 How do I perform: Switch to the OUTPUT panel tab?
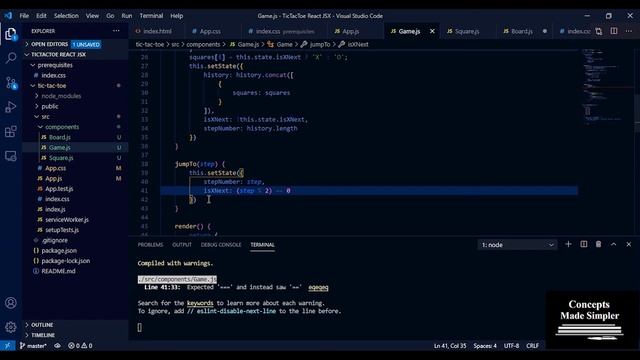coord(182,245)
